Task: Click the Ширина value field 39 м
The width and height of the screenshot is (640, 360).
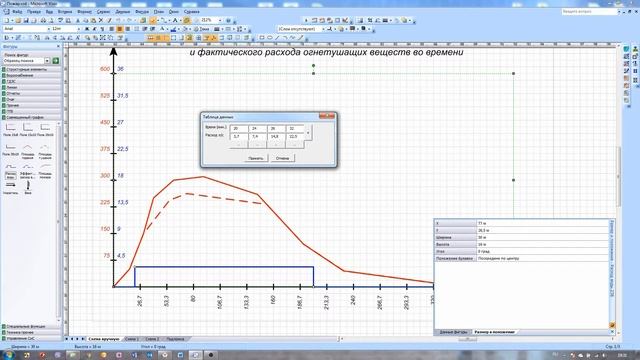Action: [x=542, y=238]
